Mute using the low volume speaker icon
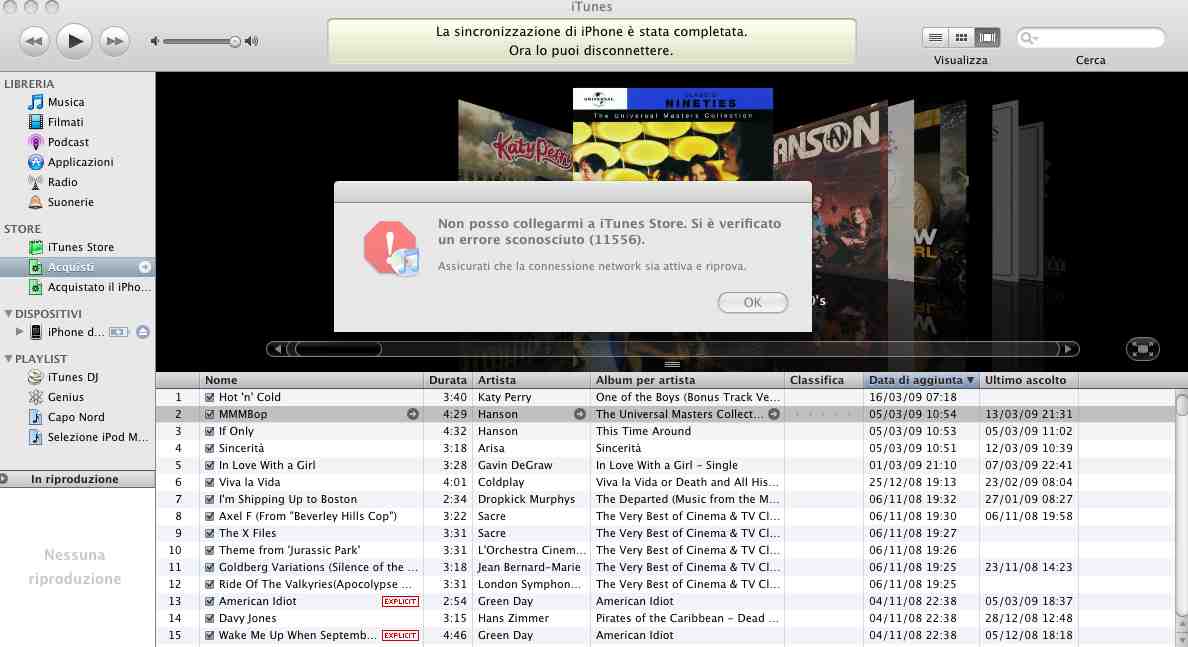The width and height of the screenshot is (1188, 647). point(155,41)
